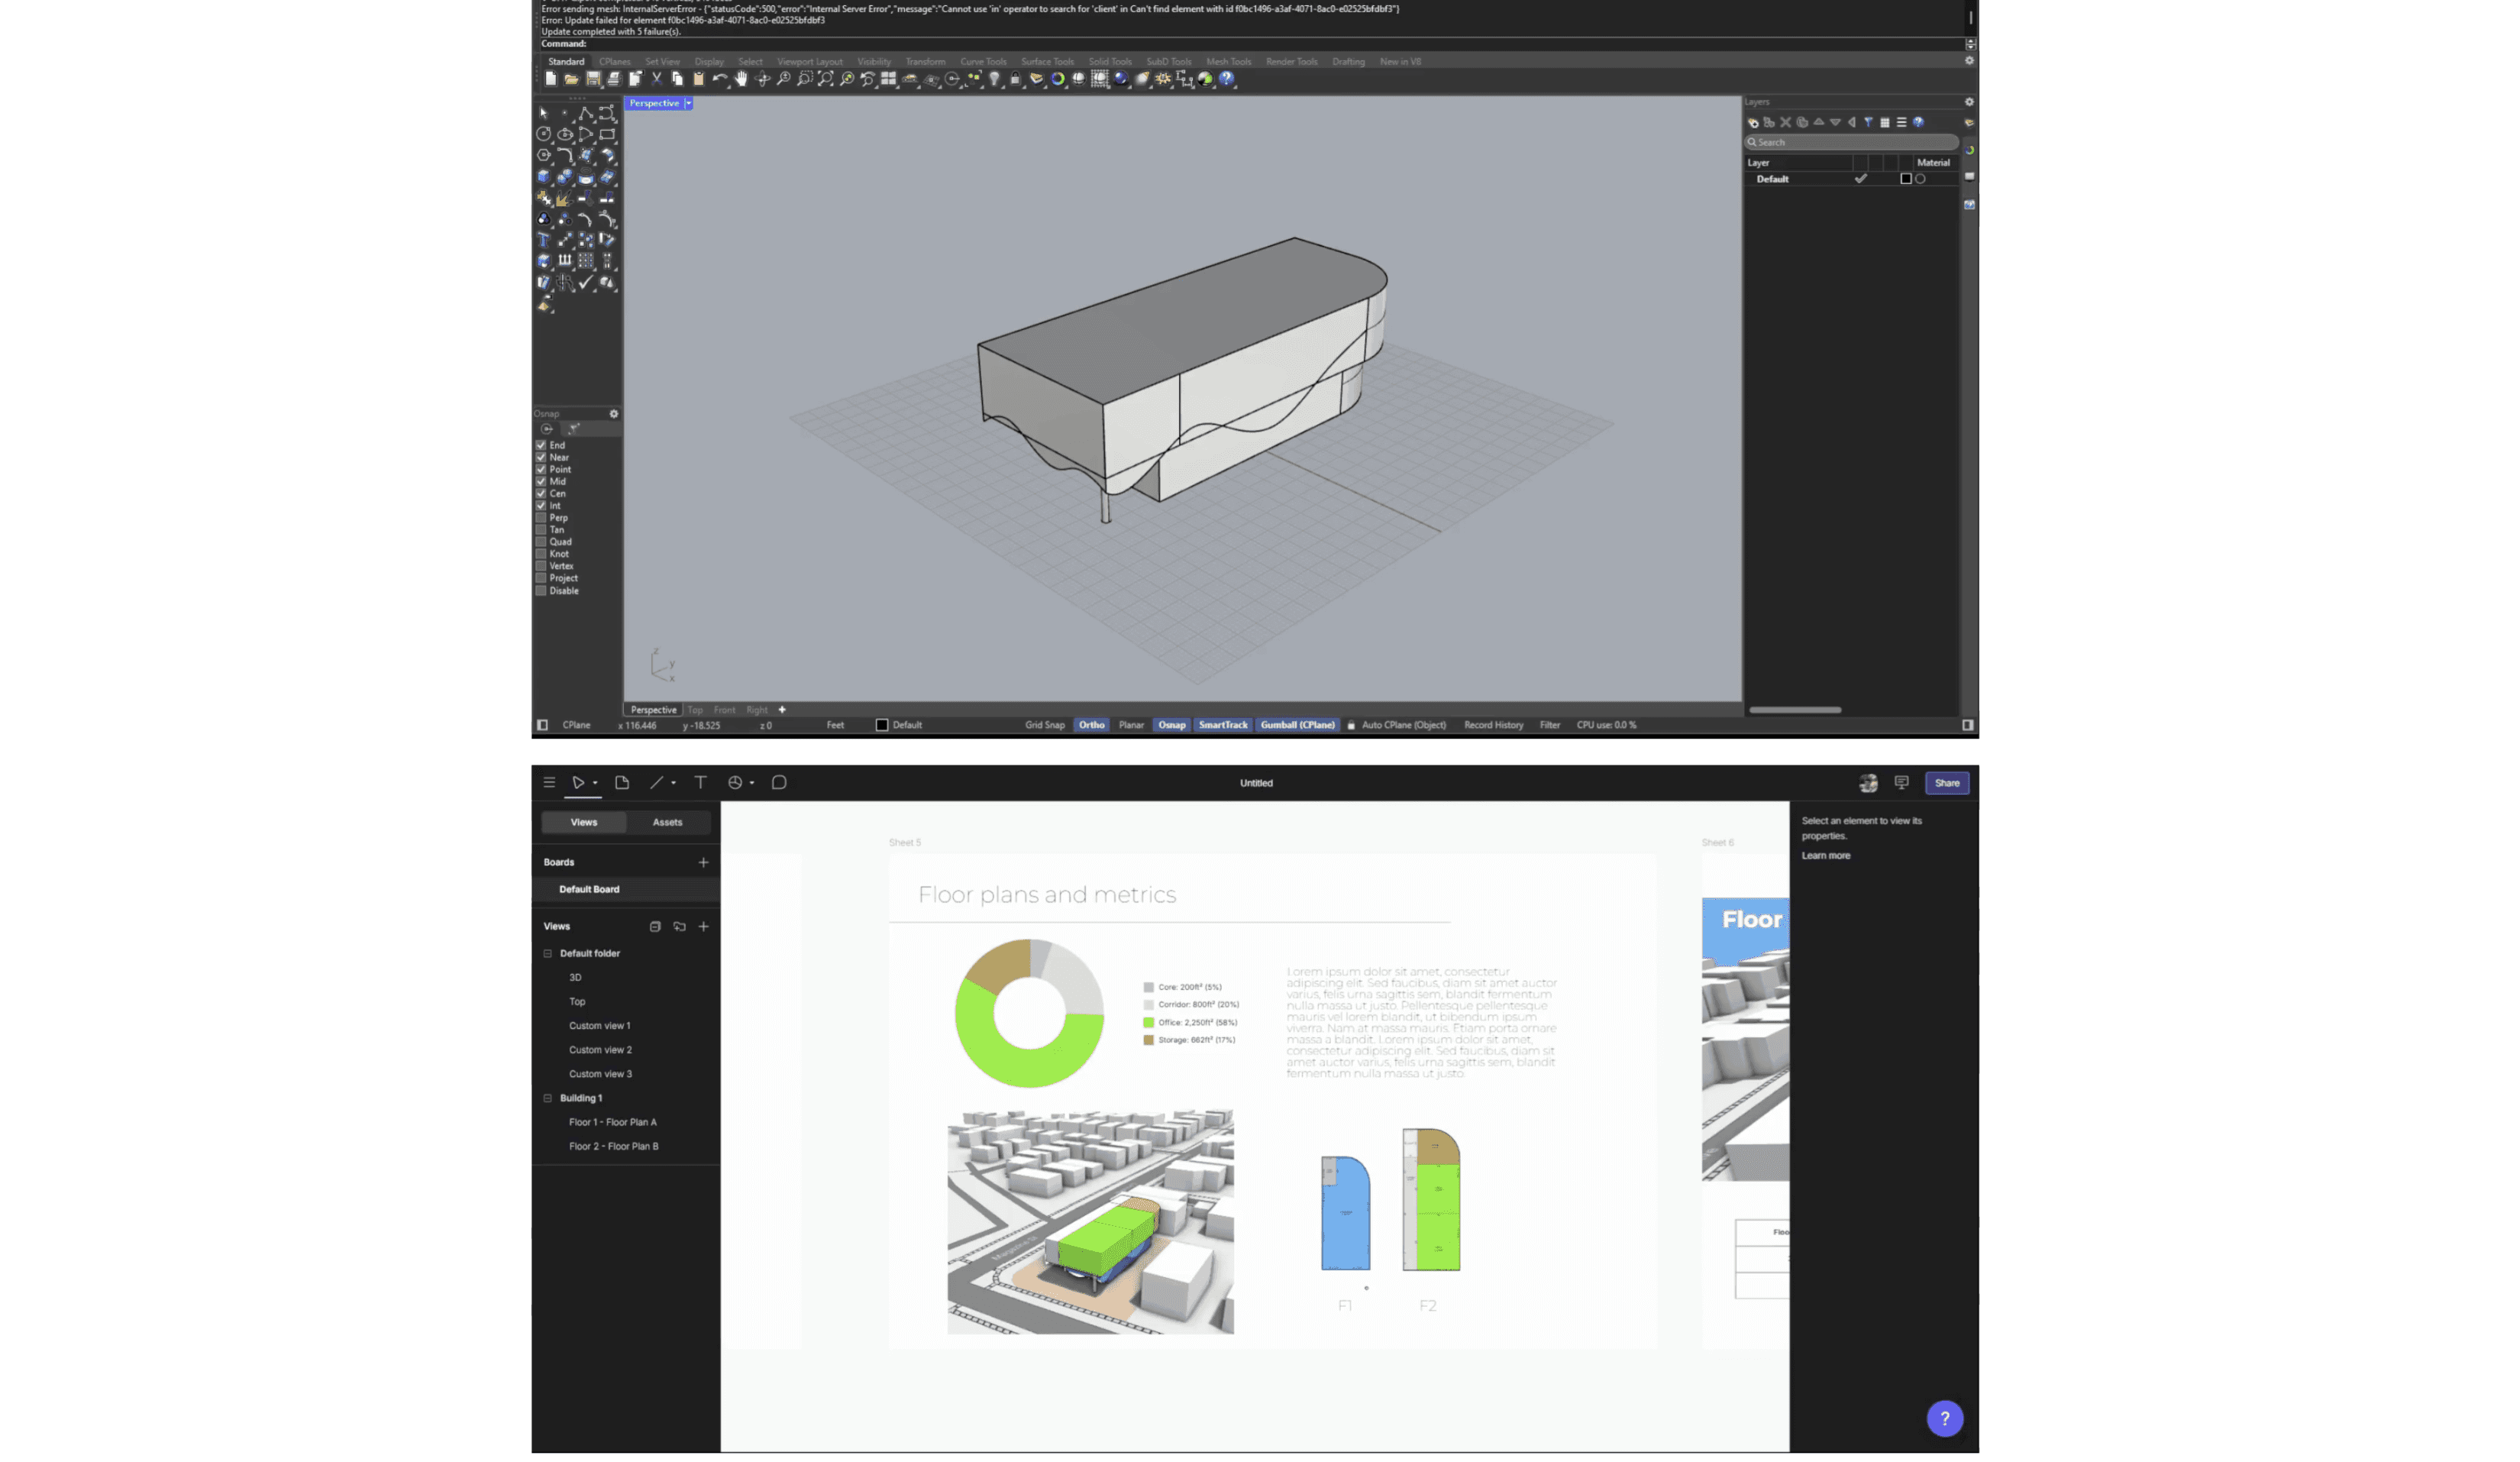The image size is (2520, 1462).
Task: Click the Pan hand tool icon
Action: coord(741,79)
